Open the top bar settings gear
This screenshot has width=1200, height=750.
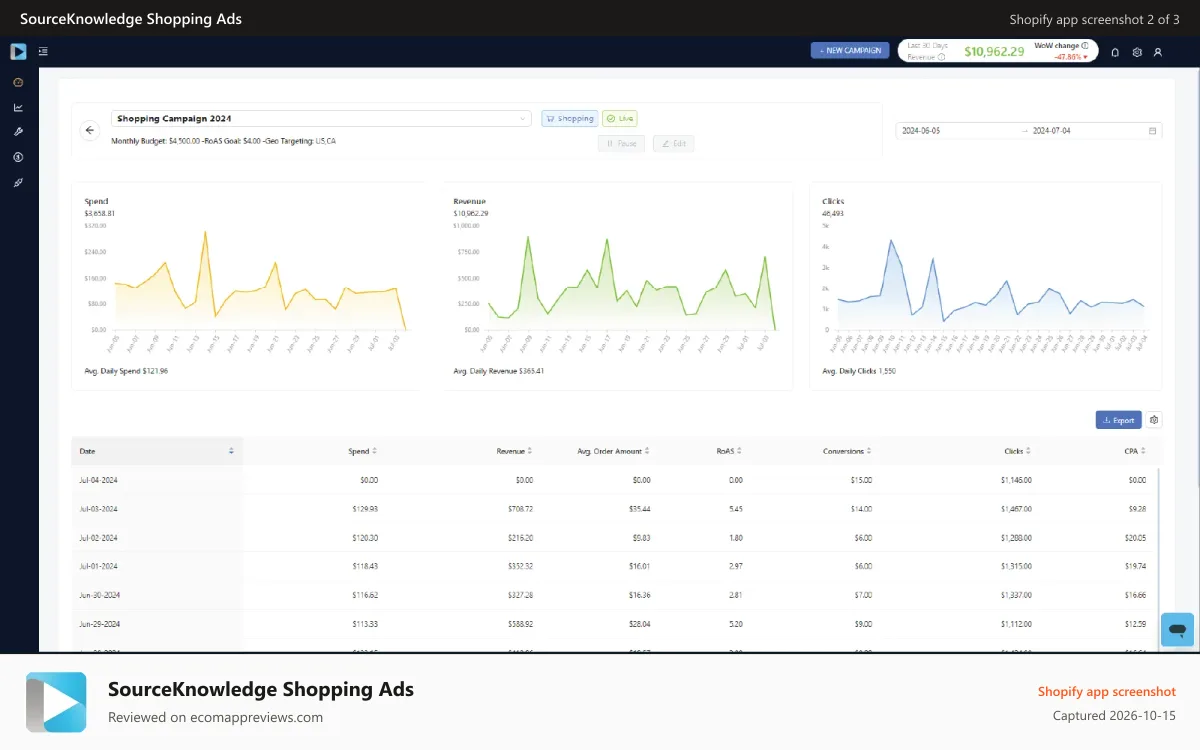coord(1137,52)
